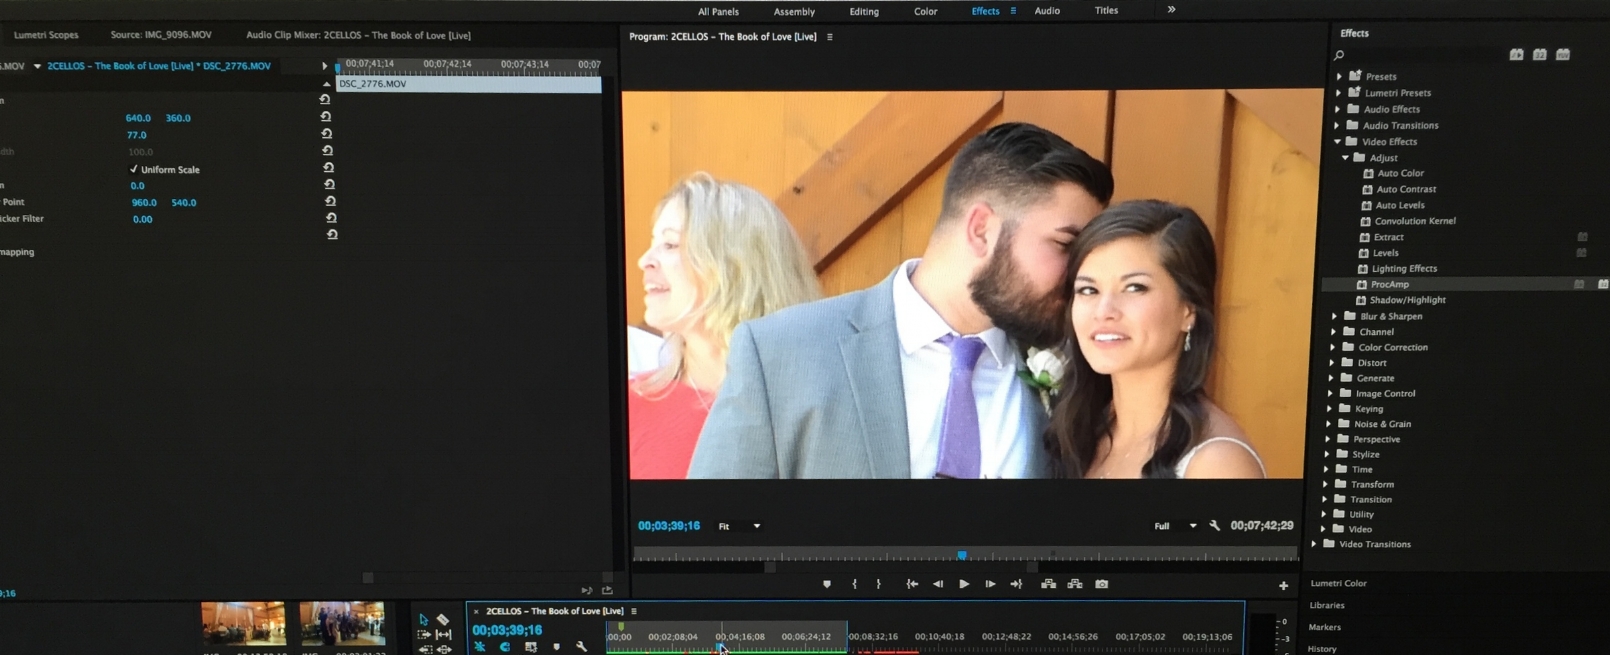This screenshot has height=655, width=1610.
Task: Select the ProcAmp effect
Action: (1390, 285)
